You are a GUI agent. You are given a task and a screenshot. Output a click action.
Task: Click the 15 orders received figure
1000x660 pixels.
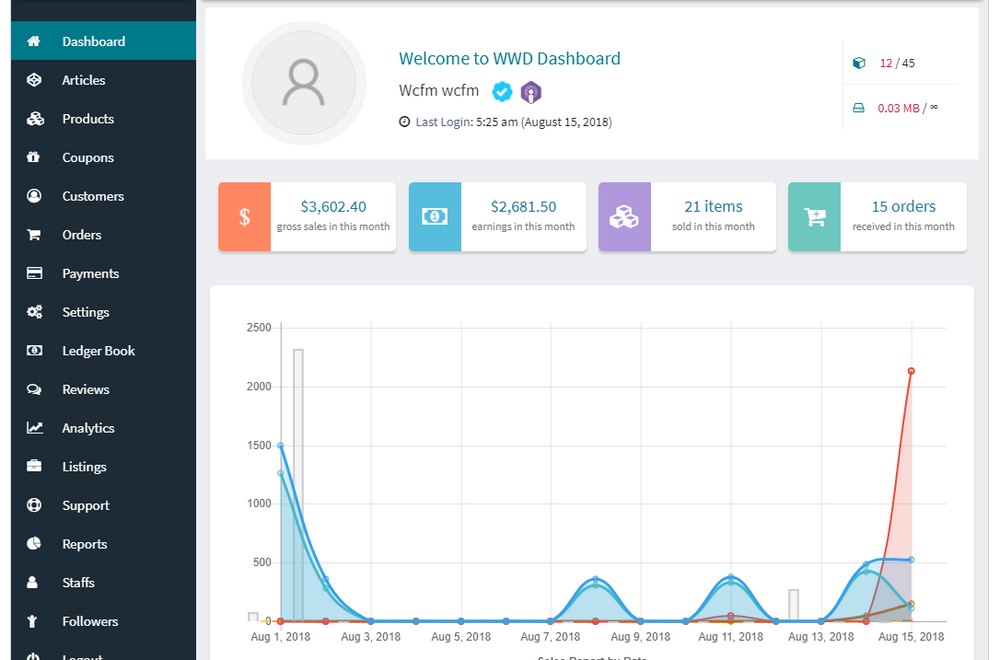coord(903,207)
